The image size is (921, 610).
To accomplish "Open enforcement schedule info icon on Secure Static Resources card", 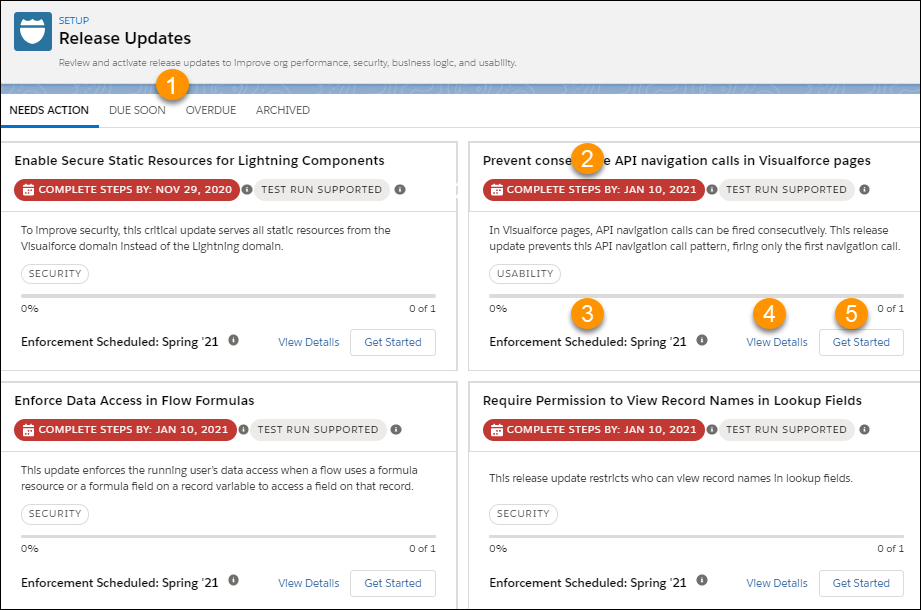I will click(234, 341).
